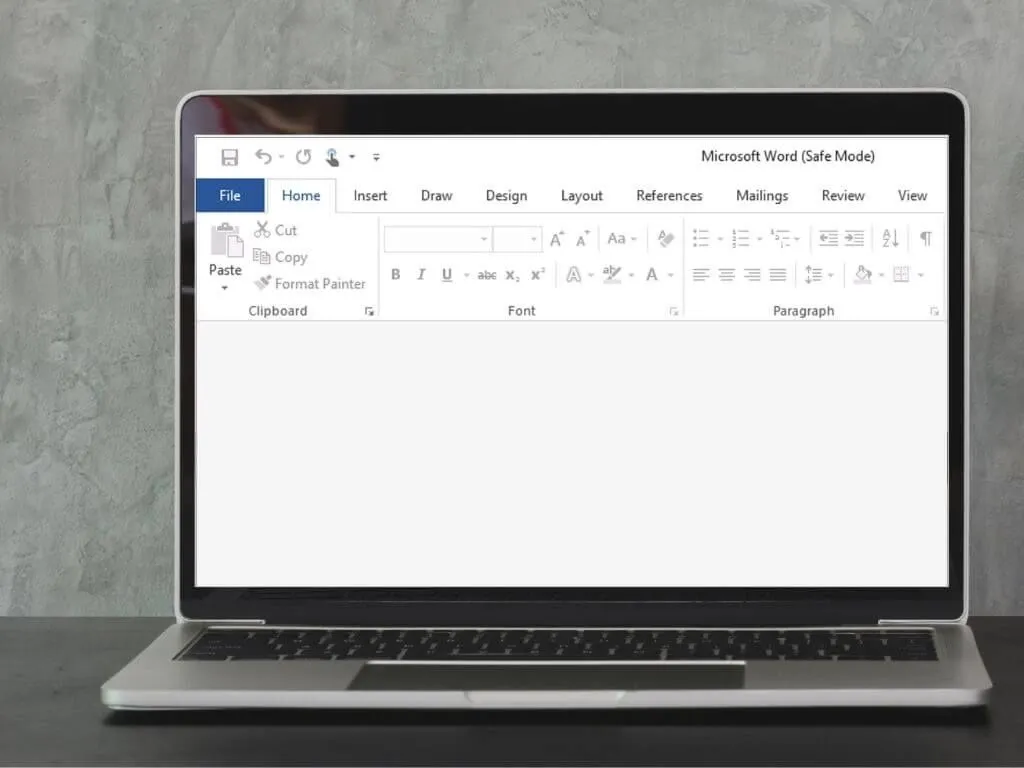Click the Align Left icon
Image resolution: width=1024 pixels, height=768 pixels.
point(701,275)
